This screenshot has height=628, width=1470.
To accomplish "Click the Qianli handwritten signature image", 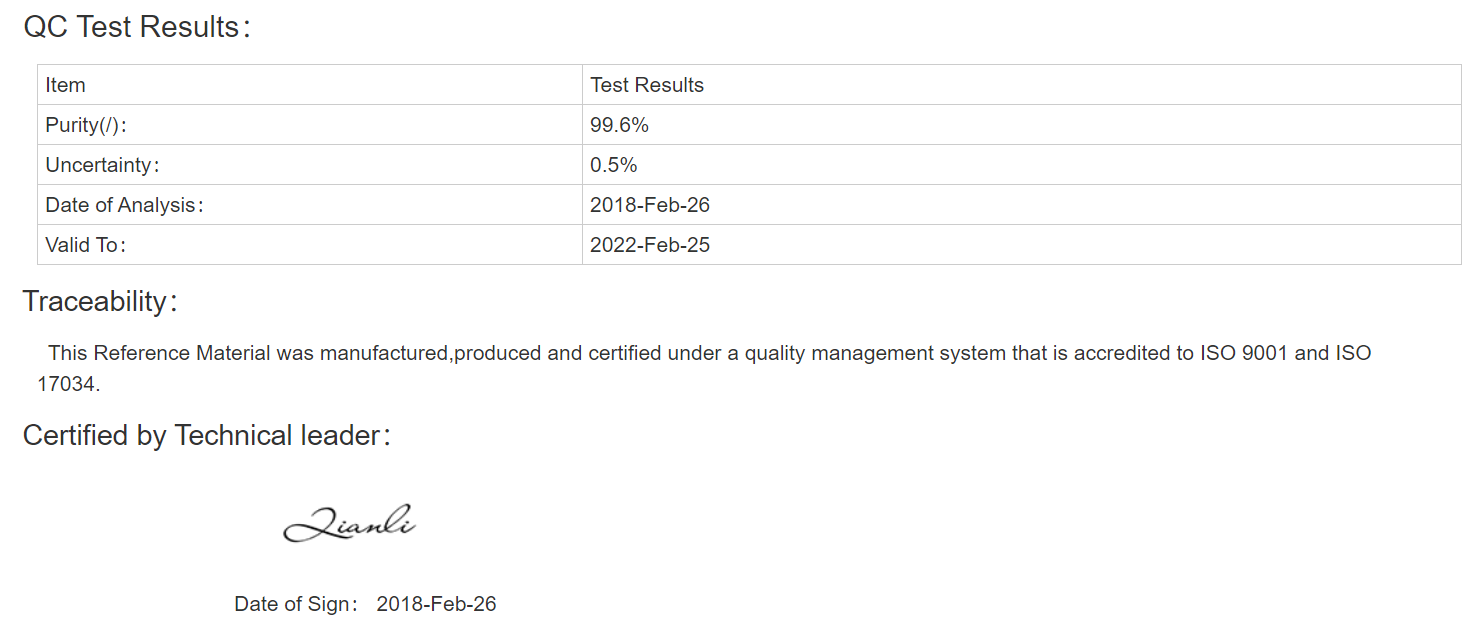I will pos(349,523).
